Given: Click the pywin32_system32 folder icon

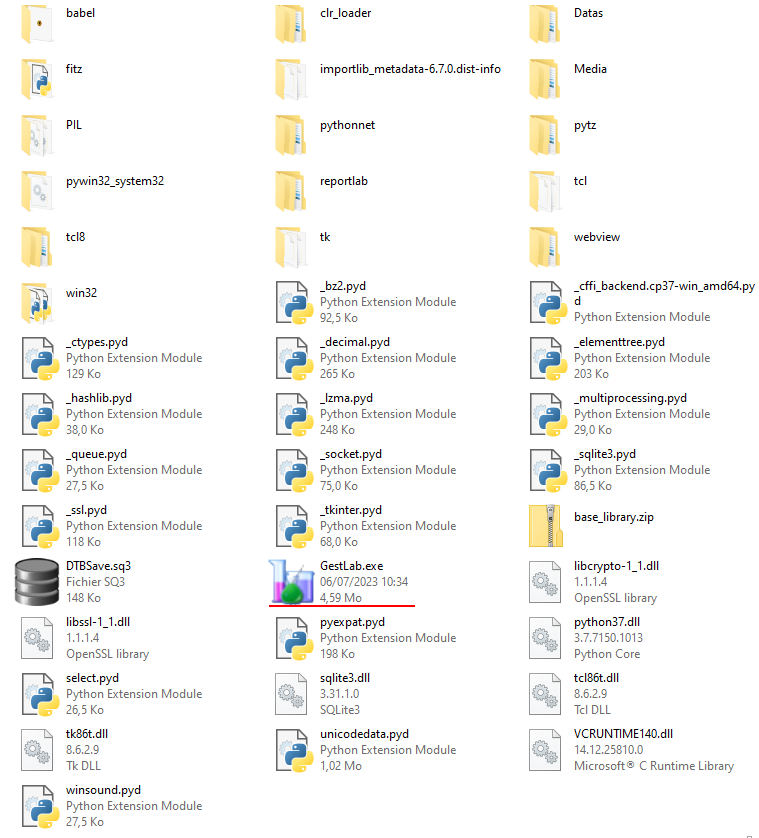Looking at the screenshot, I should 38,190.
